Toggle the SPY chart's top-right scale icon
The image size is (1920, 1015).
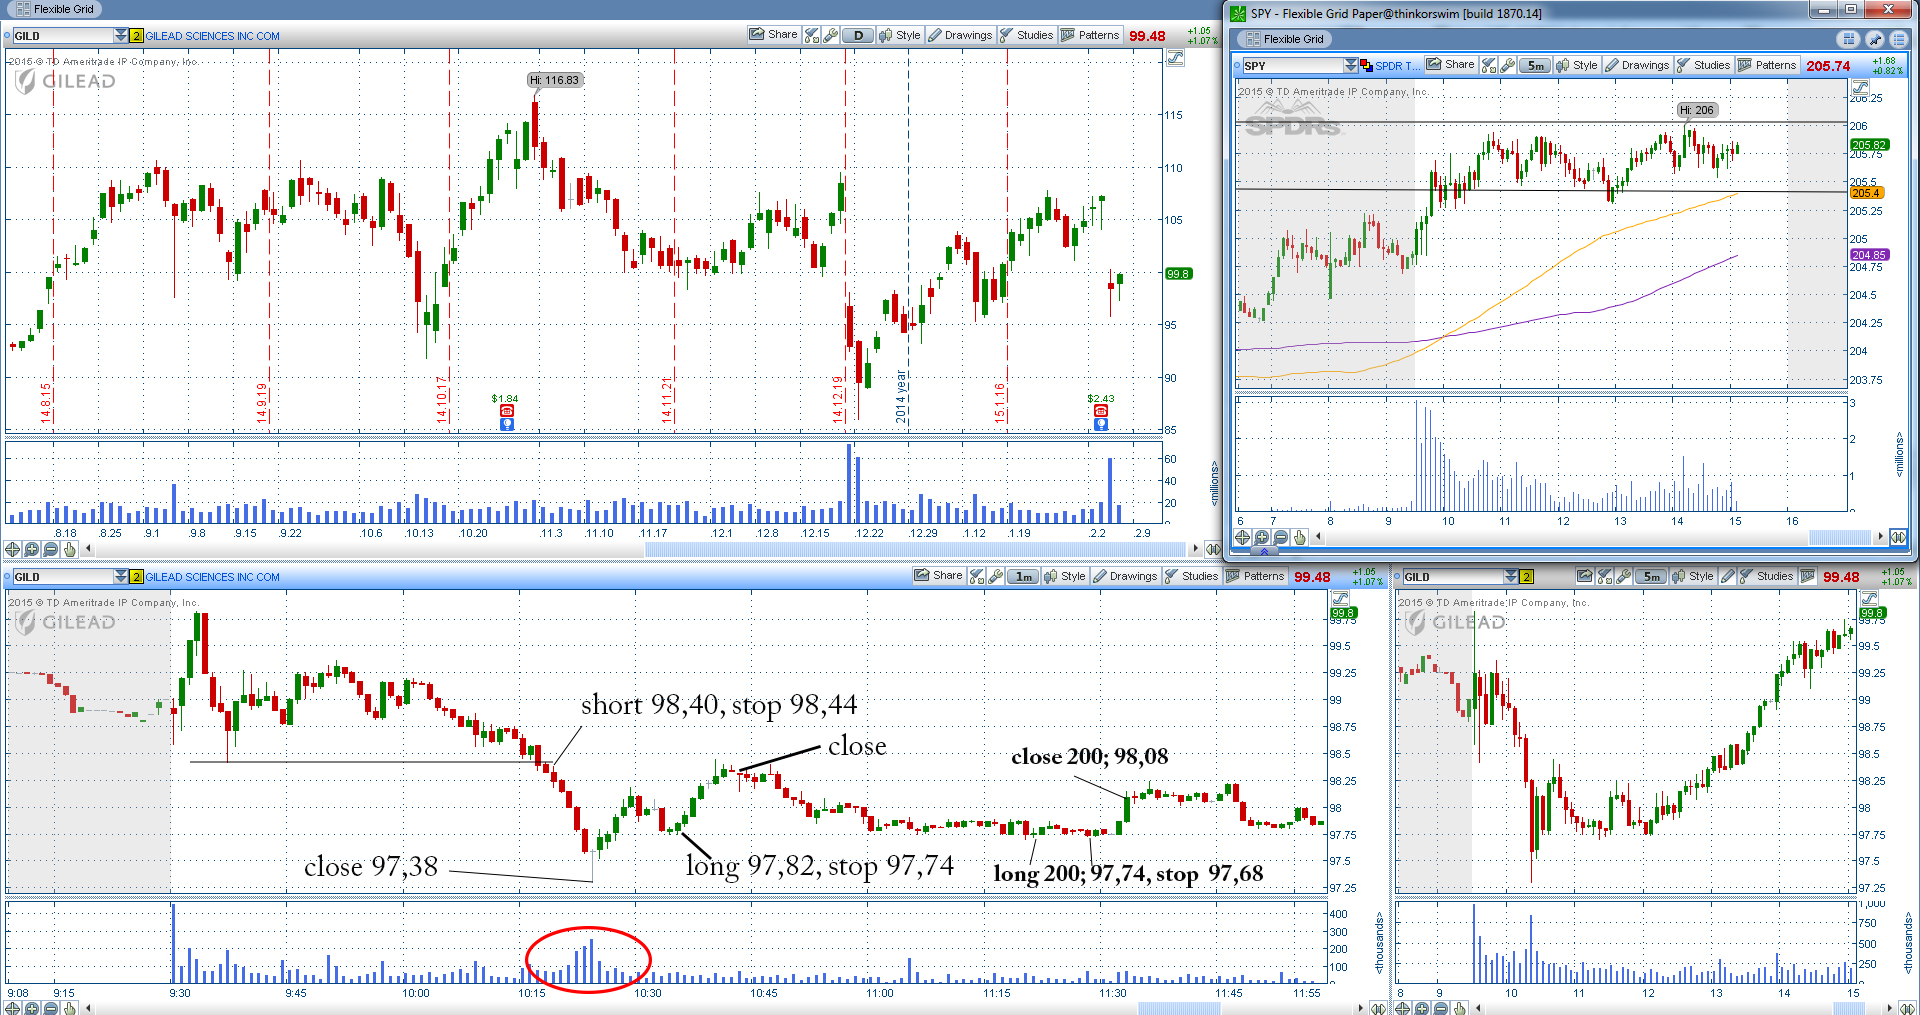pyautogui.click(x=1860, y=88)
